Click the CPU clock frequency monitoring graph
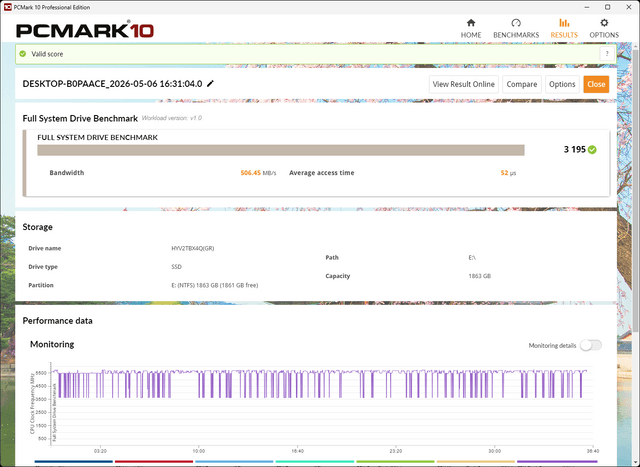 [x=321, y=403]
